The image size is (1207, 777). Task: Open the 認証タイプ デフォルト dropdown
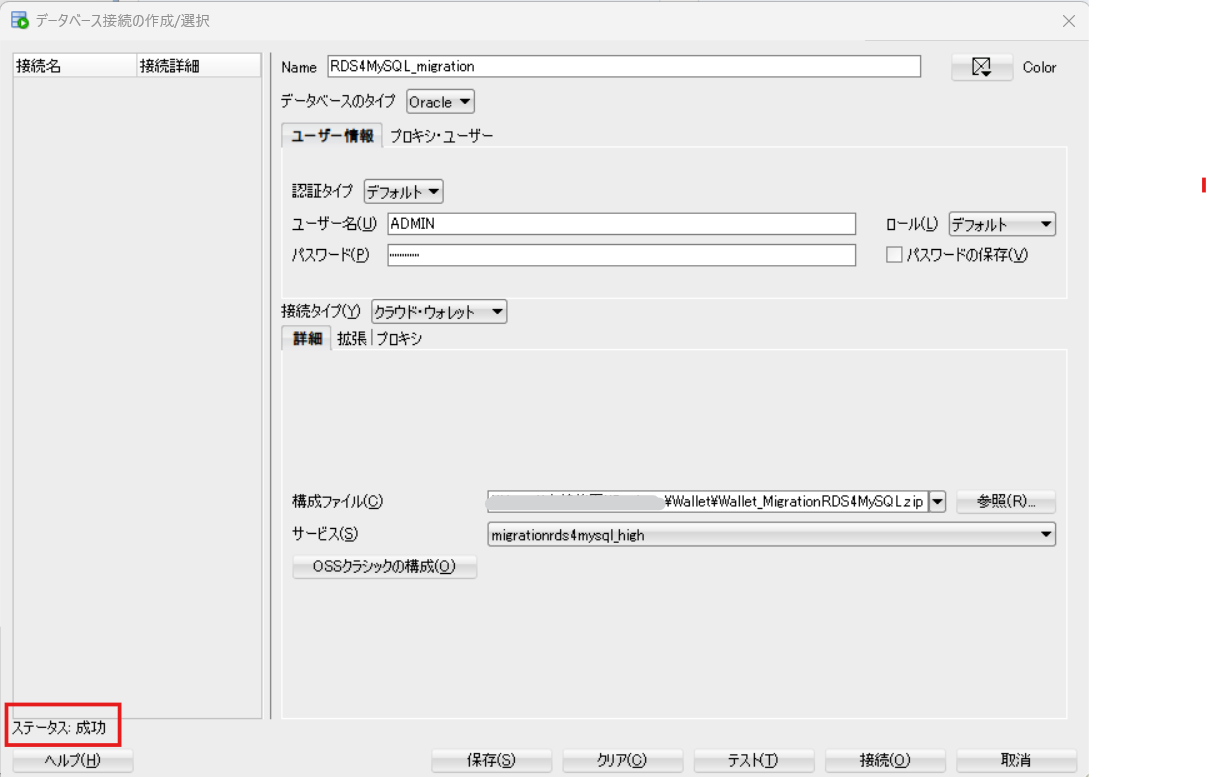(403, 191)
